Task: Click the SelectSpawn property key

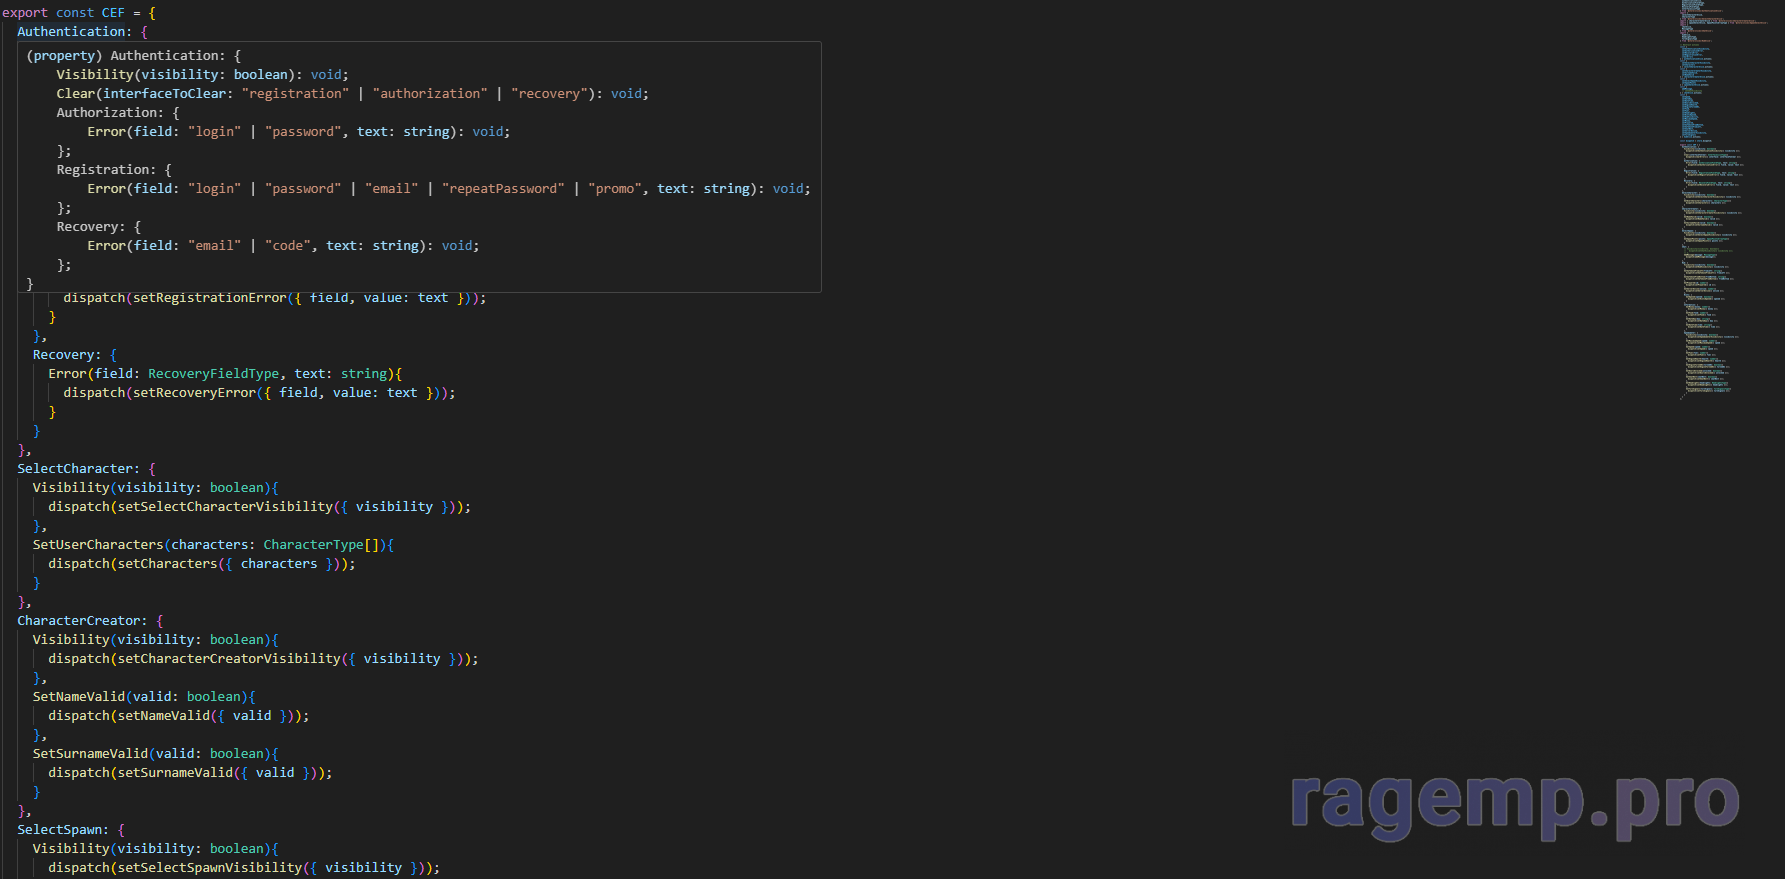Action: click(x=62, y=830)
